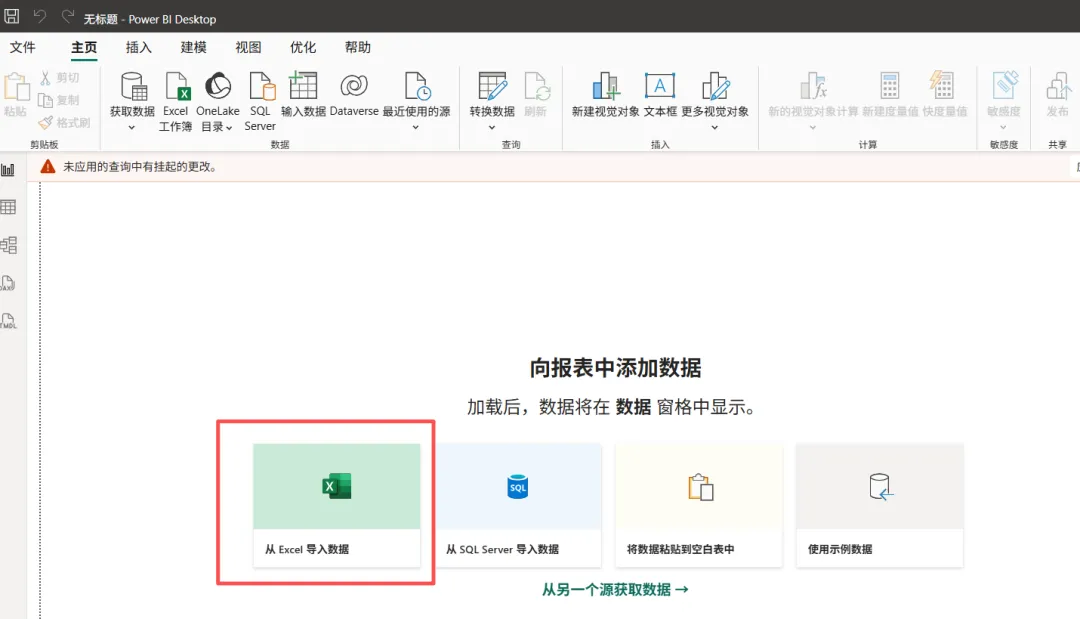Click the 发布 publish icon

point(1058,87)
